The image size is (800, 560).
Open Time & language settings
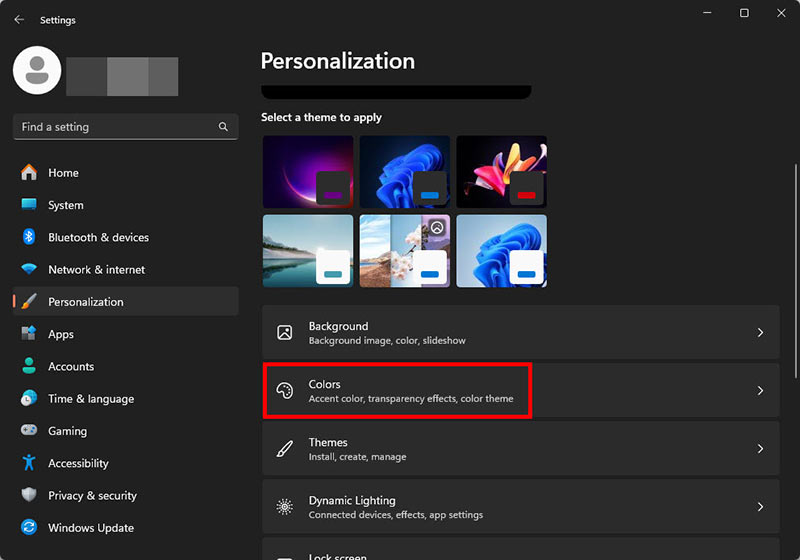click(x=126, y=398)
